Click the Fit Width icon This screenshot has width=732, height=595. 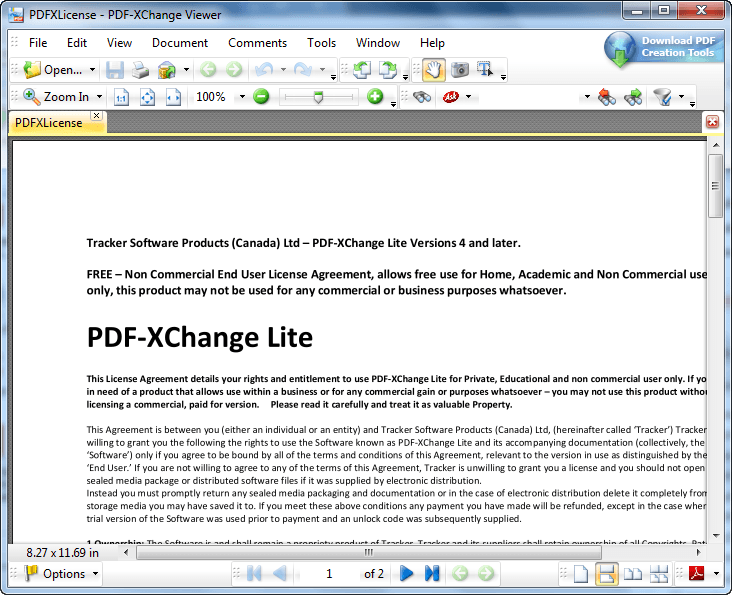(174, 97)
